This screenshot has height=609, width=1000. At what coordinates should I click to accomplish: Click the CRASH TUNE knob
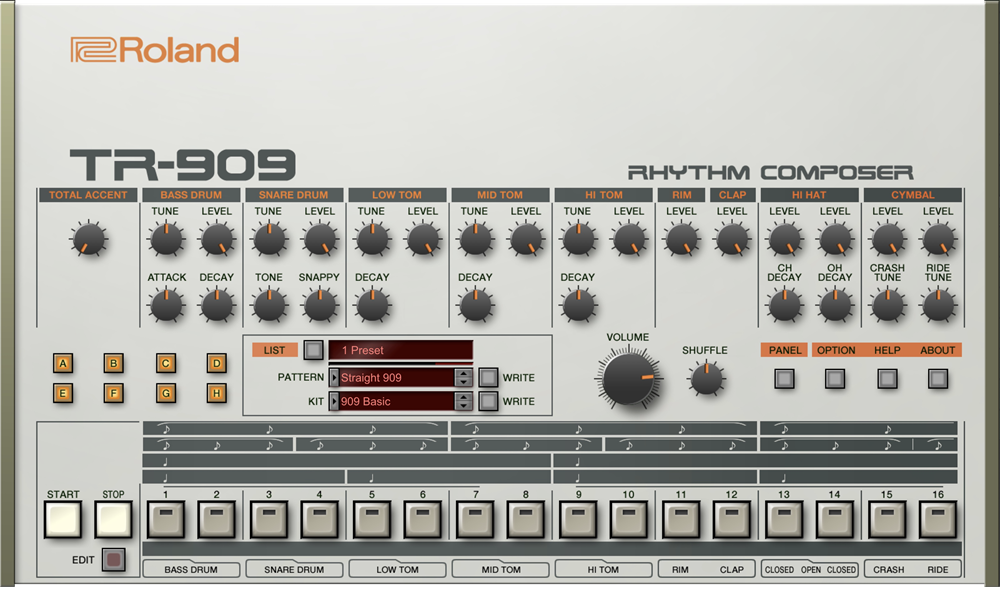pyautogui.click(x=887, y=305)
